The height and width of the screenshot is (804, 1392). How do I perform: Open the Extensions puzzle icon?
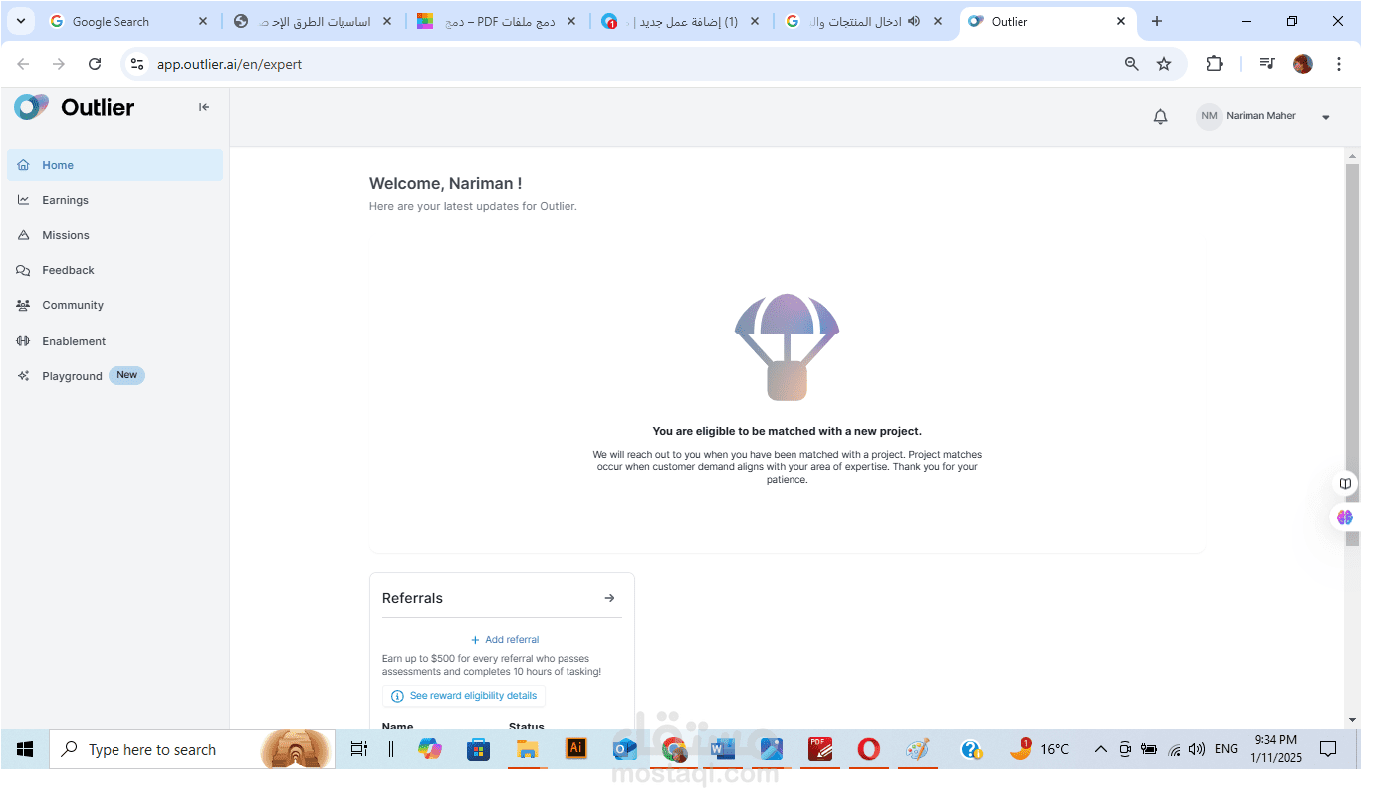1214,64
